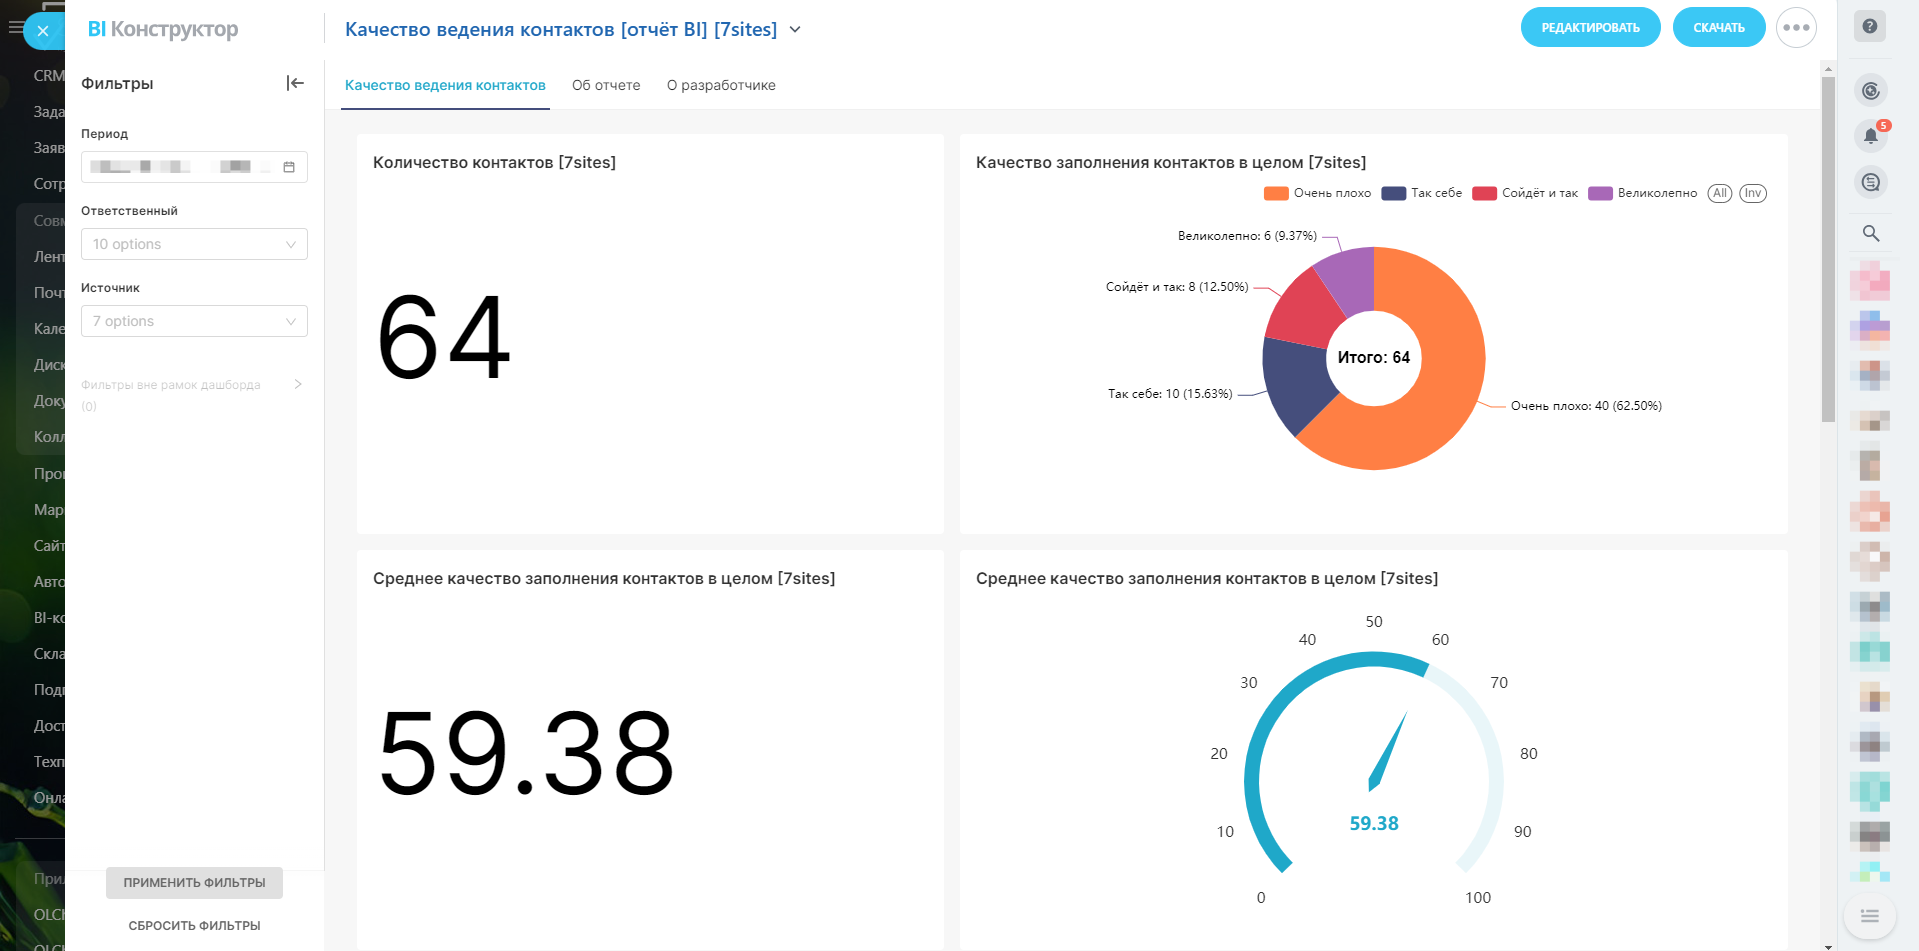The height and width of the screenshot is (951, 1919).
Task: Open the calendar icon in Период field
Action: point(289,167)
